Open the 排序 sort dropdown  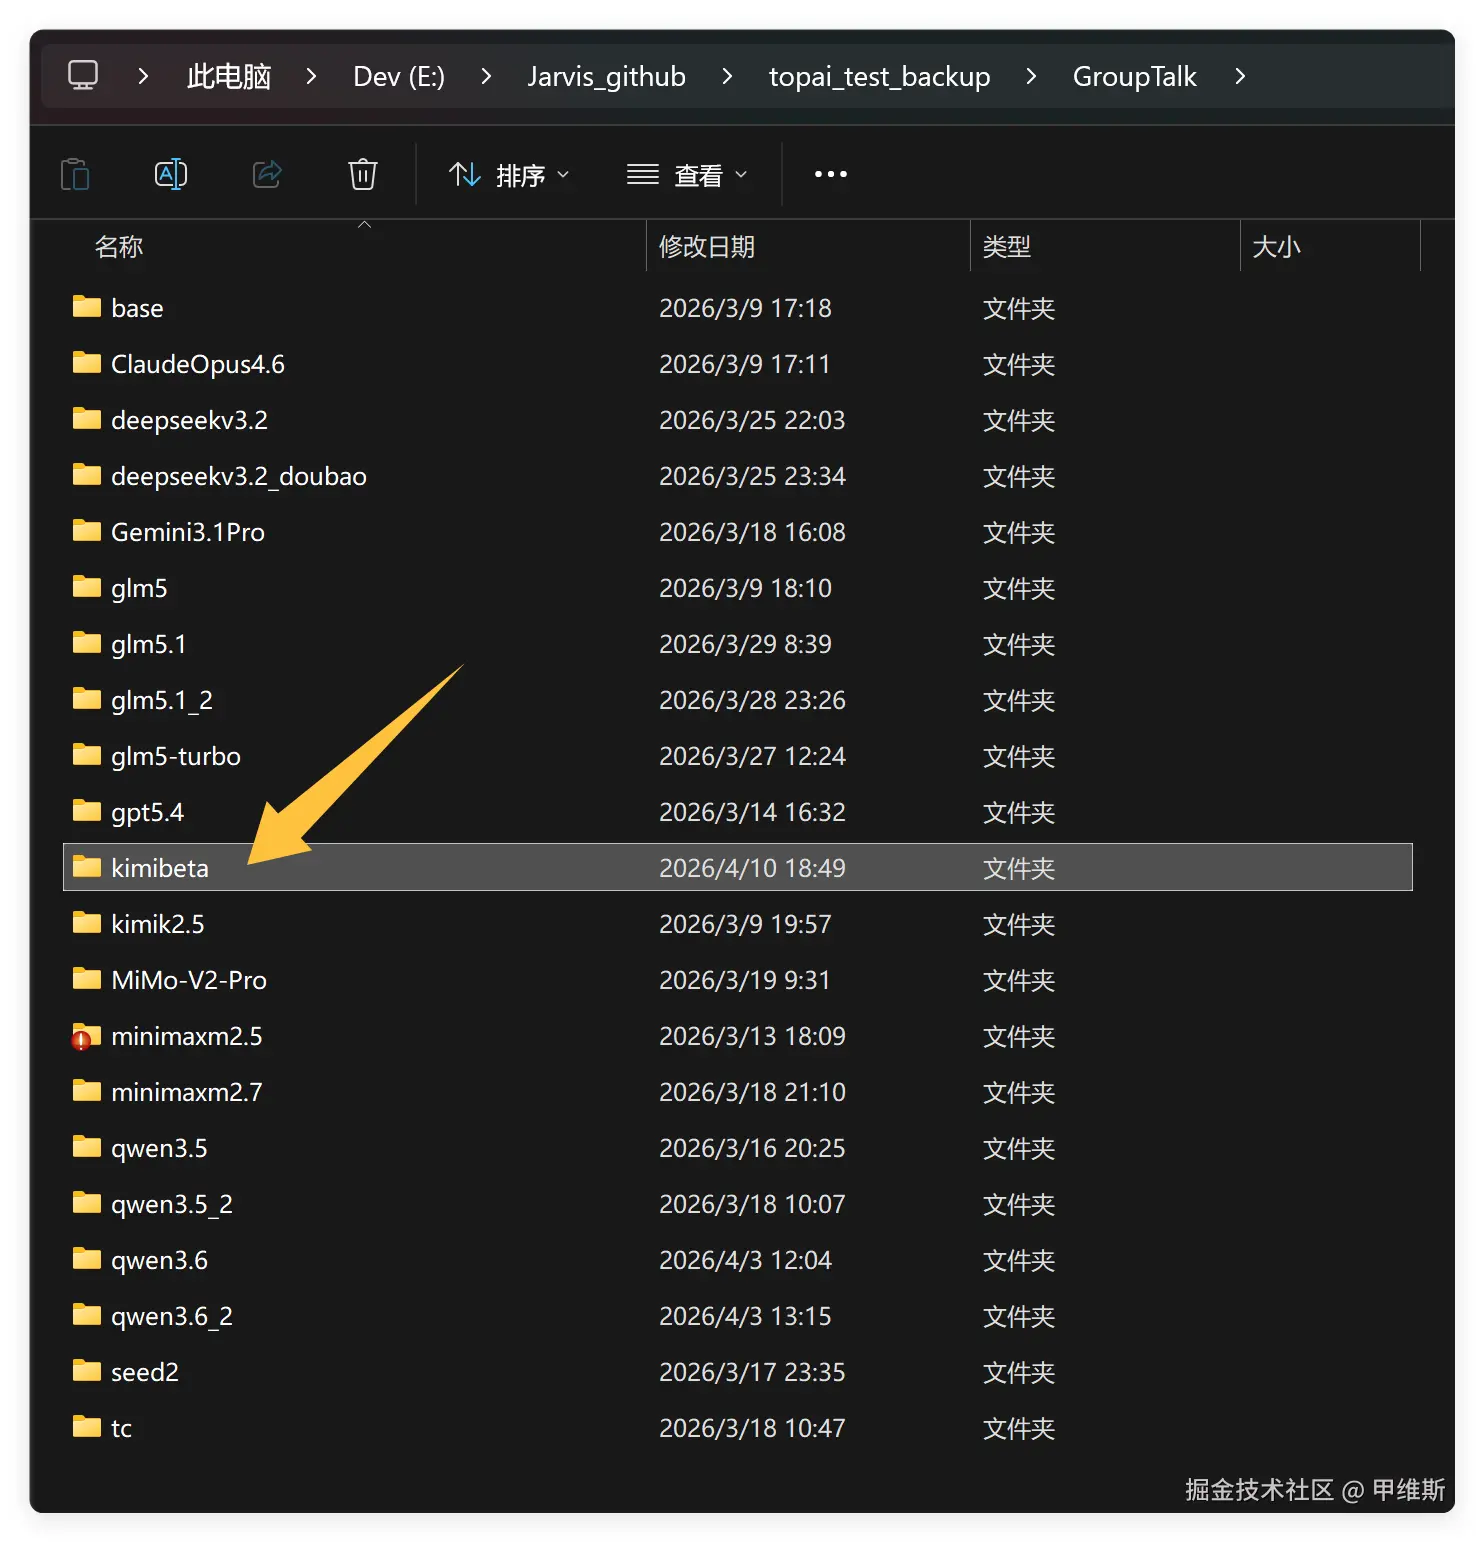tap(509, 175)
